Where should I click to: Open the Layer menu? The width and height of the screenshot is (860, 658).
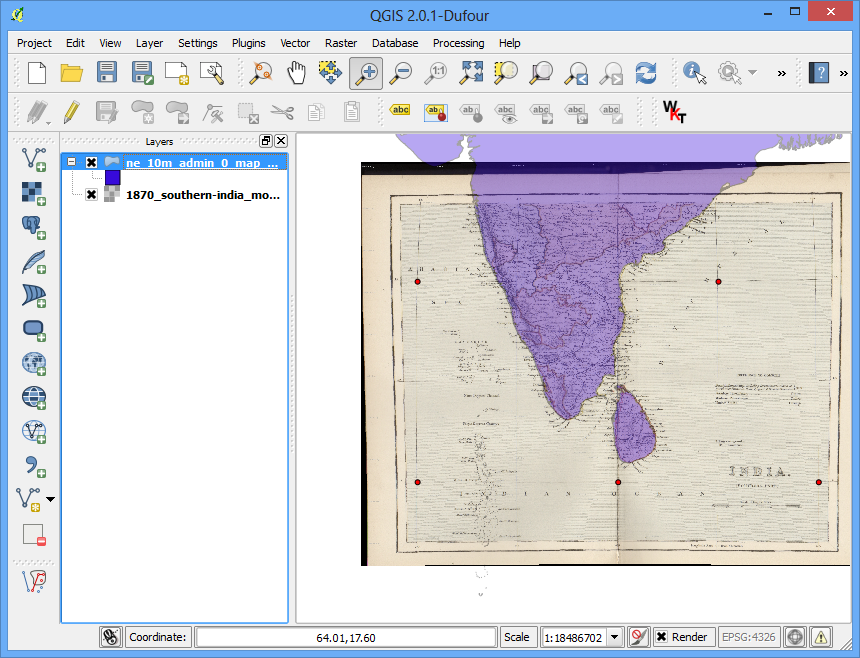[149, 43]
